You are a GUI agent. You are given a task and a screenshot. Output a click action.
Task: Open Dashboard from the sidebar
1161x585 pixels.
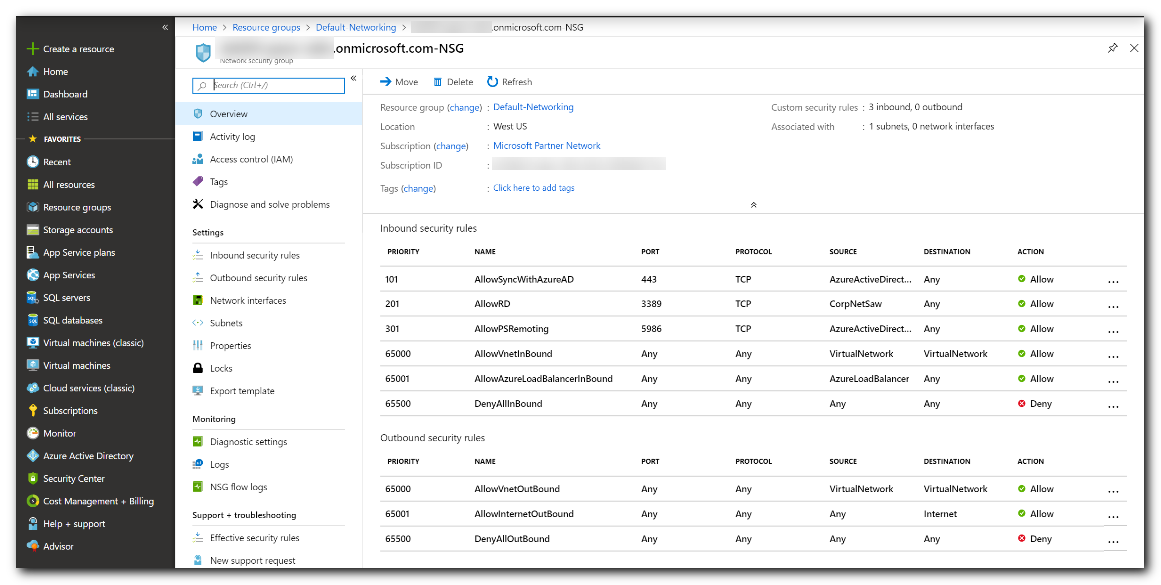pyautogui.click(x=65, y=94)
